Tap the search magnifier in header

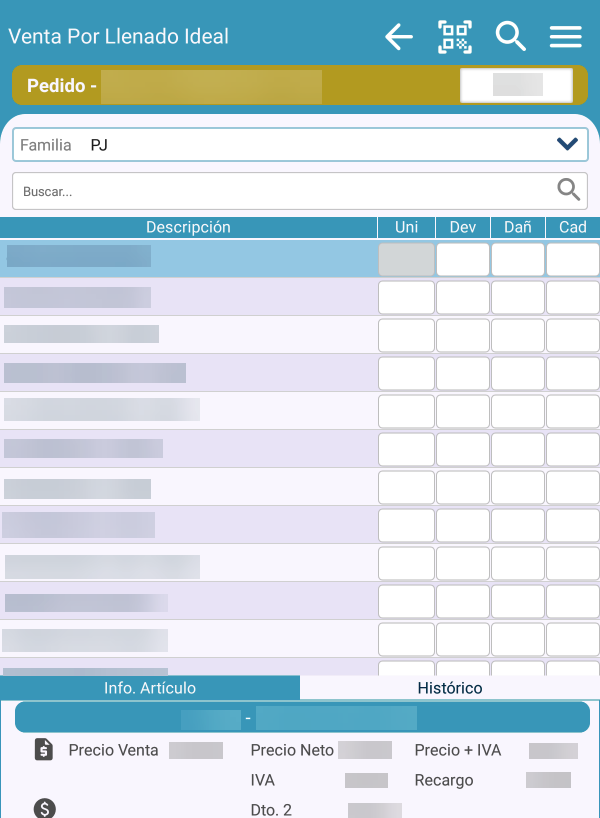coord(511,37)
